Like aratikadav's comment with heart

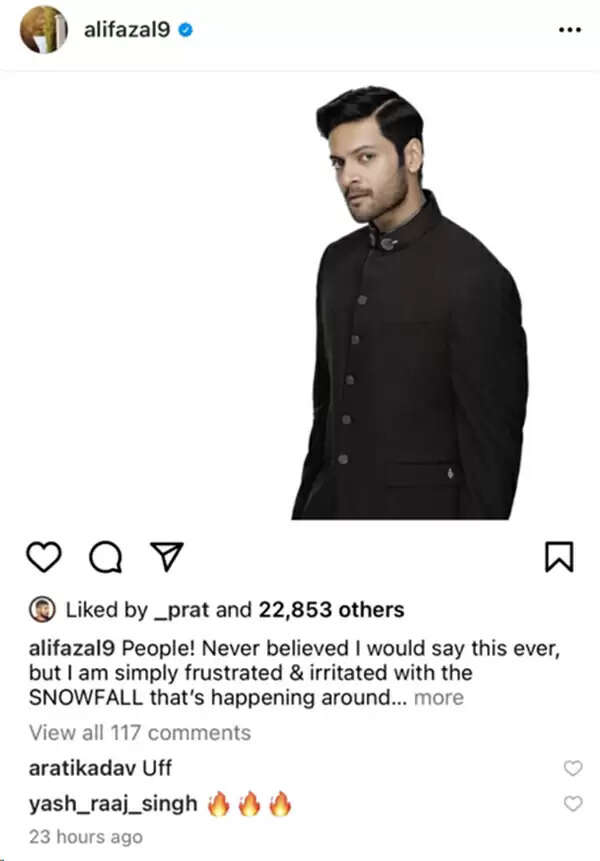pos(573,768)
